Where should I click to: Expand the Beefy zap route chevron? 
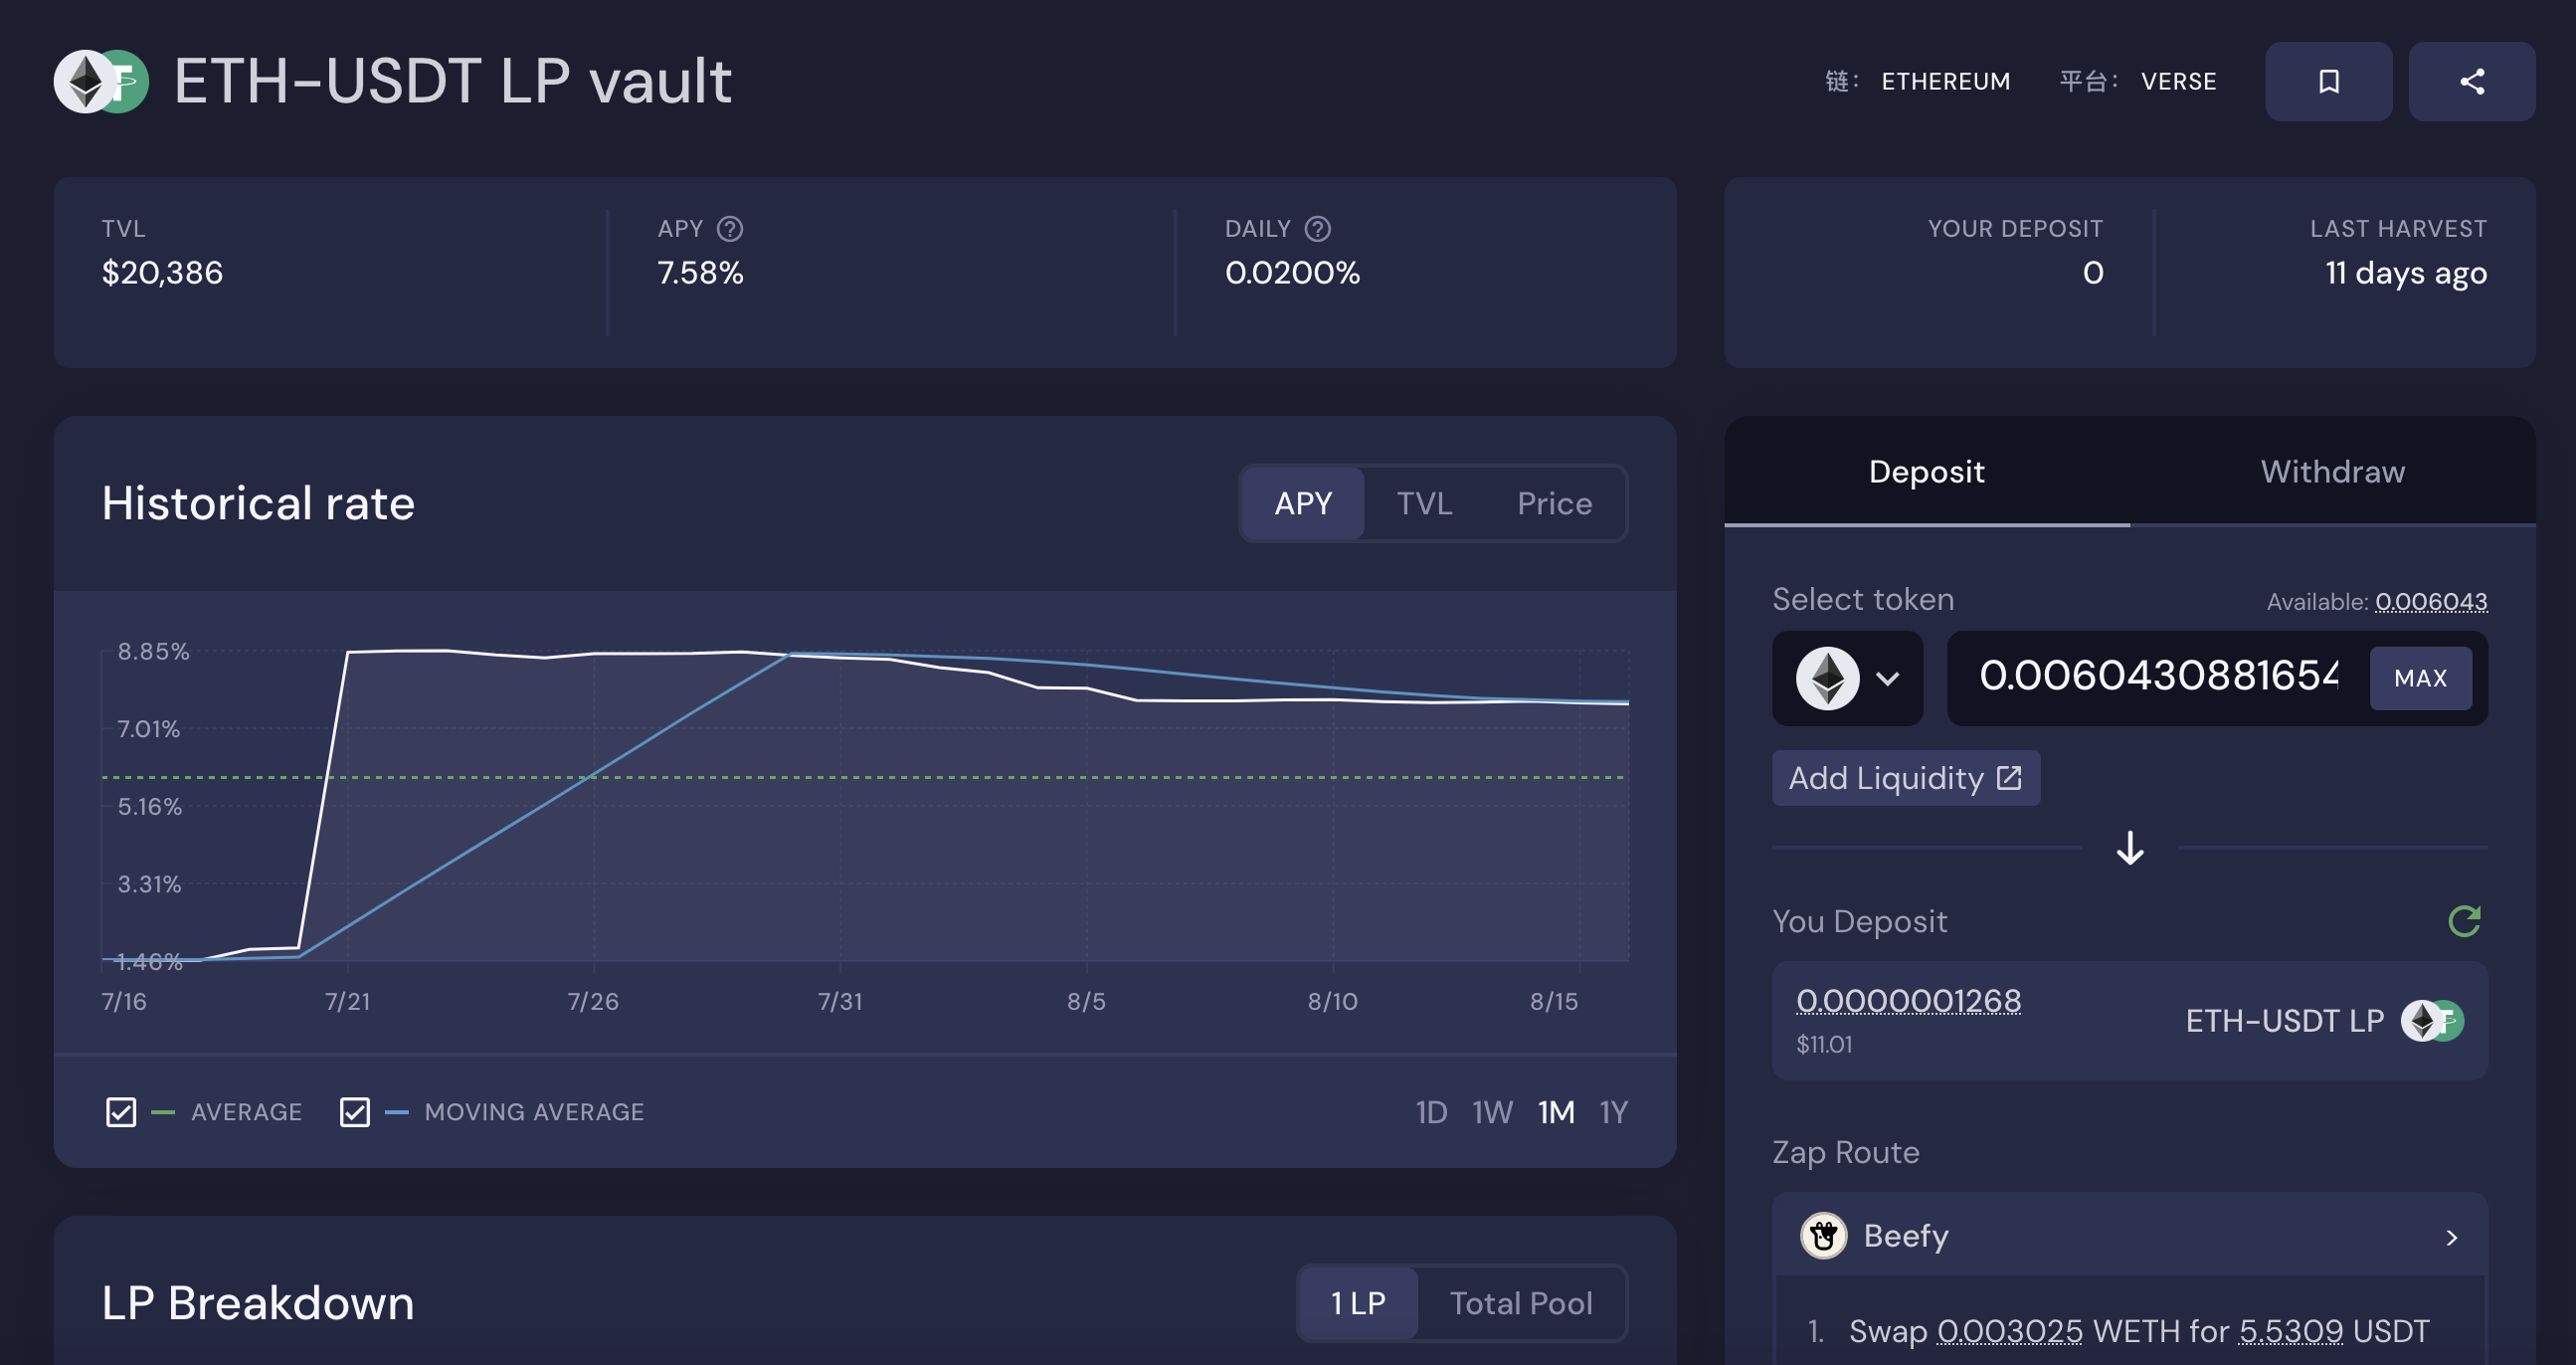pos(2451,1238)
